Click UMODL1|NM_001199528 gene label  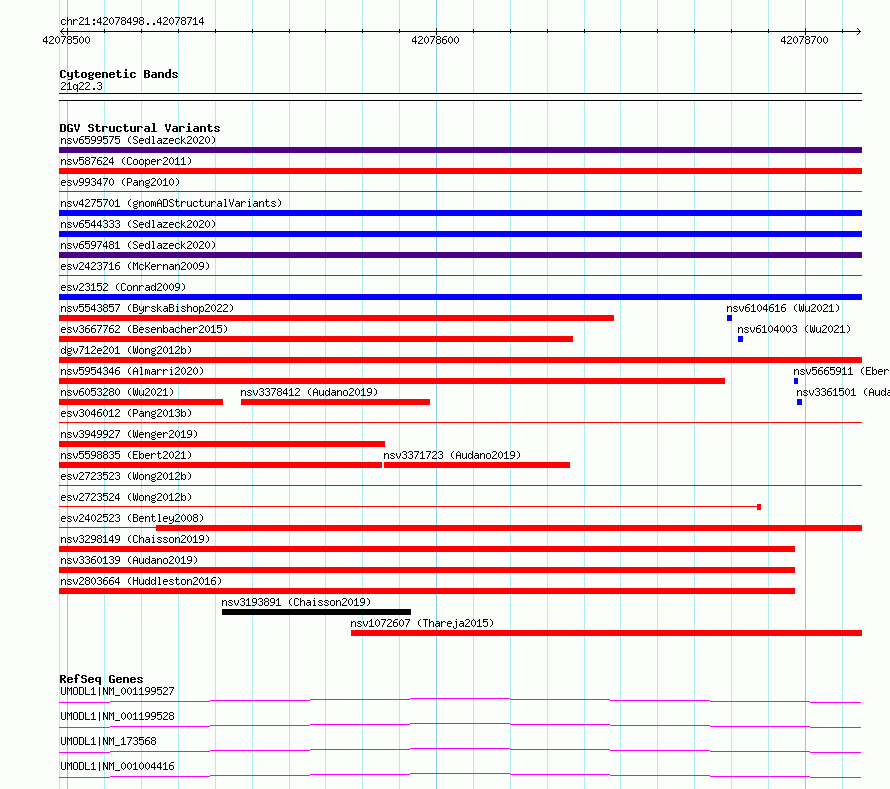click(117, 716)
